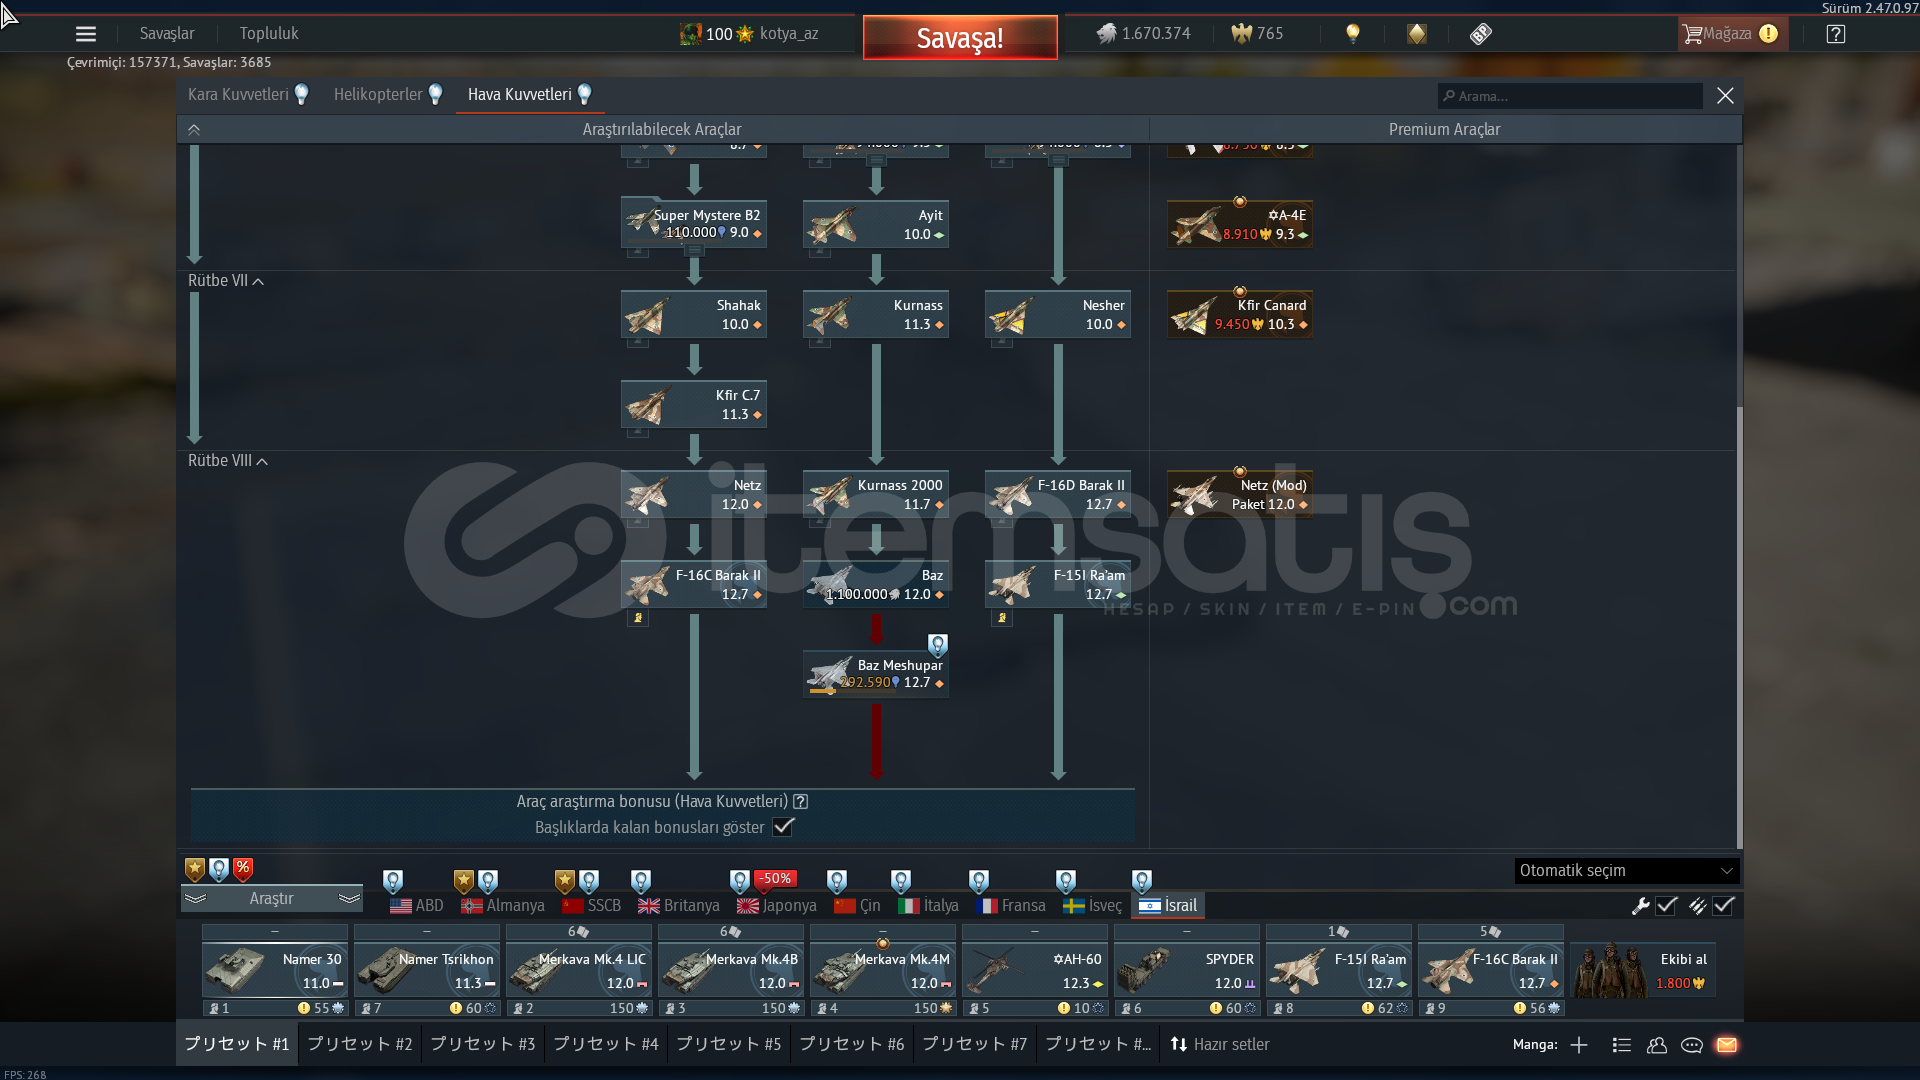Screen dimensions: 1920x1080
Task: Click the squad members icon in the bottom bar
Action: click(x=1657, y=1045)
